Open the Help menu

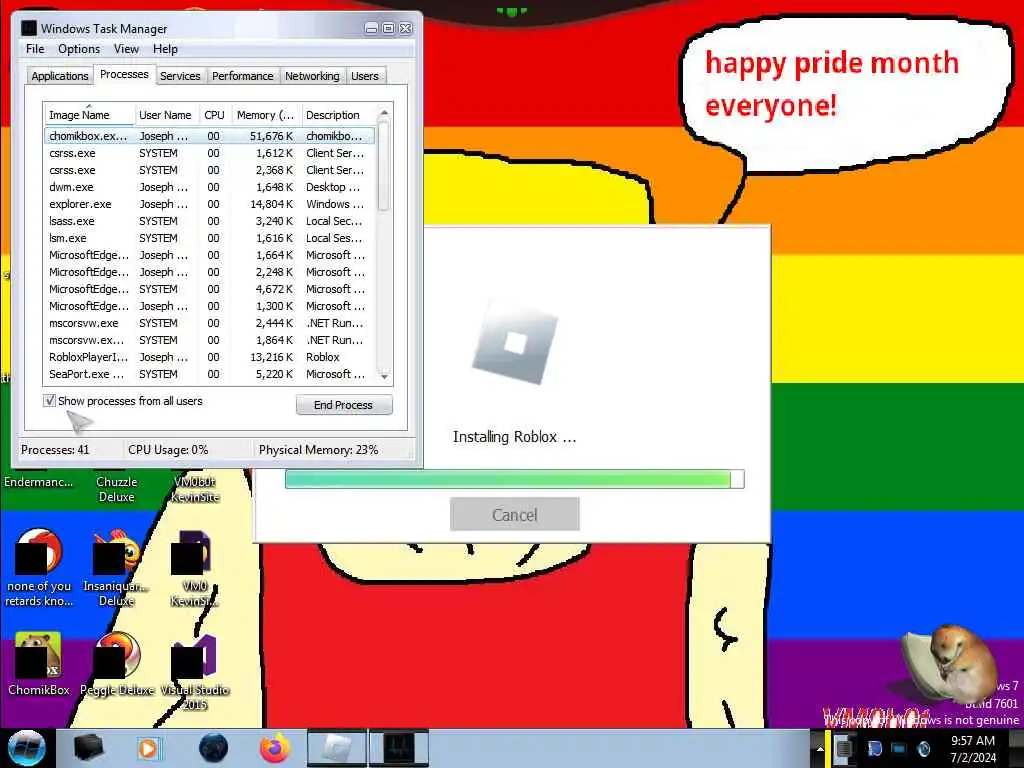[x=165, y=49]
